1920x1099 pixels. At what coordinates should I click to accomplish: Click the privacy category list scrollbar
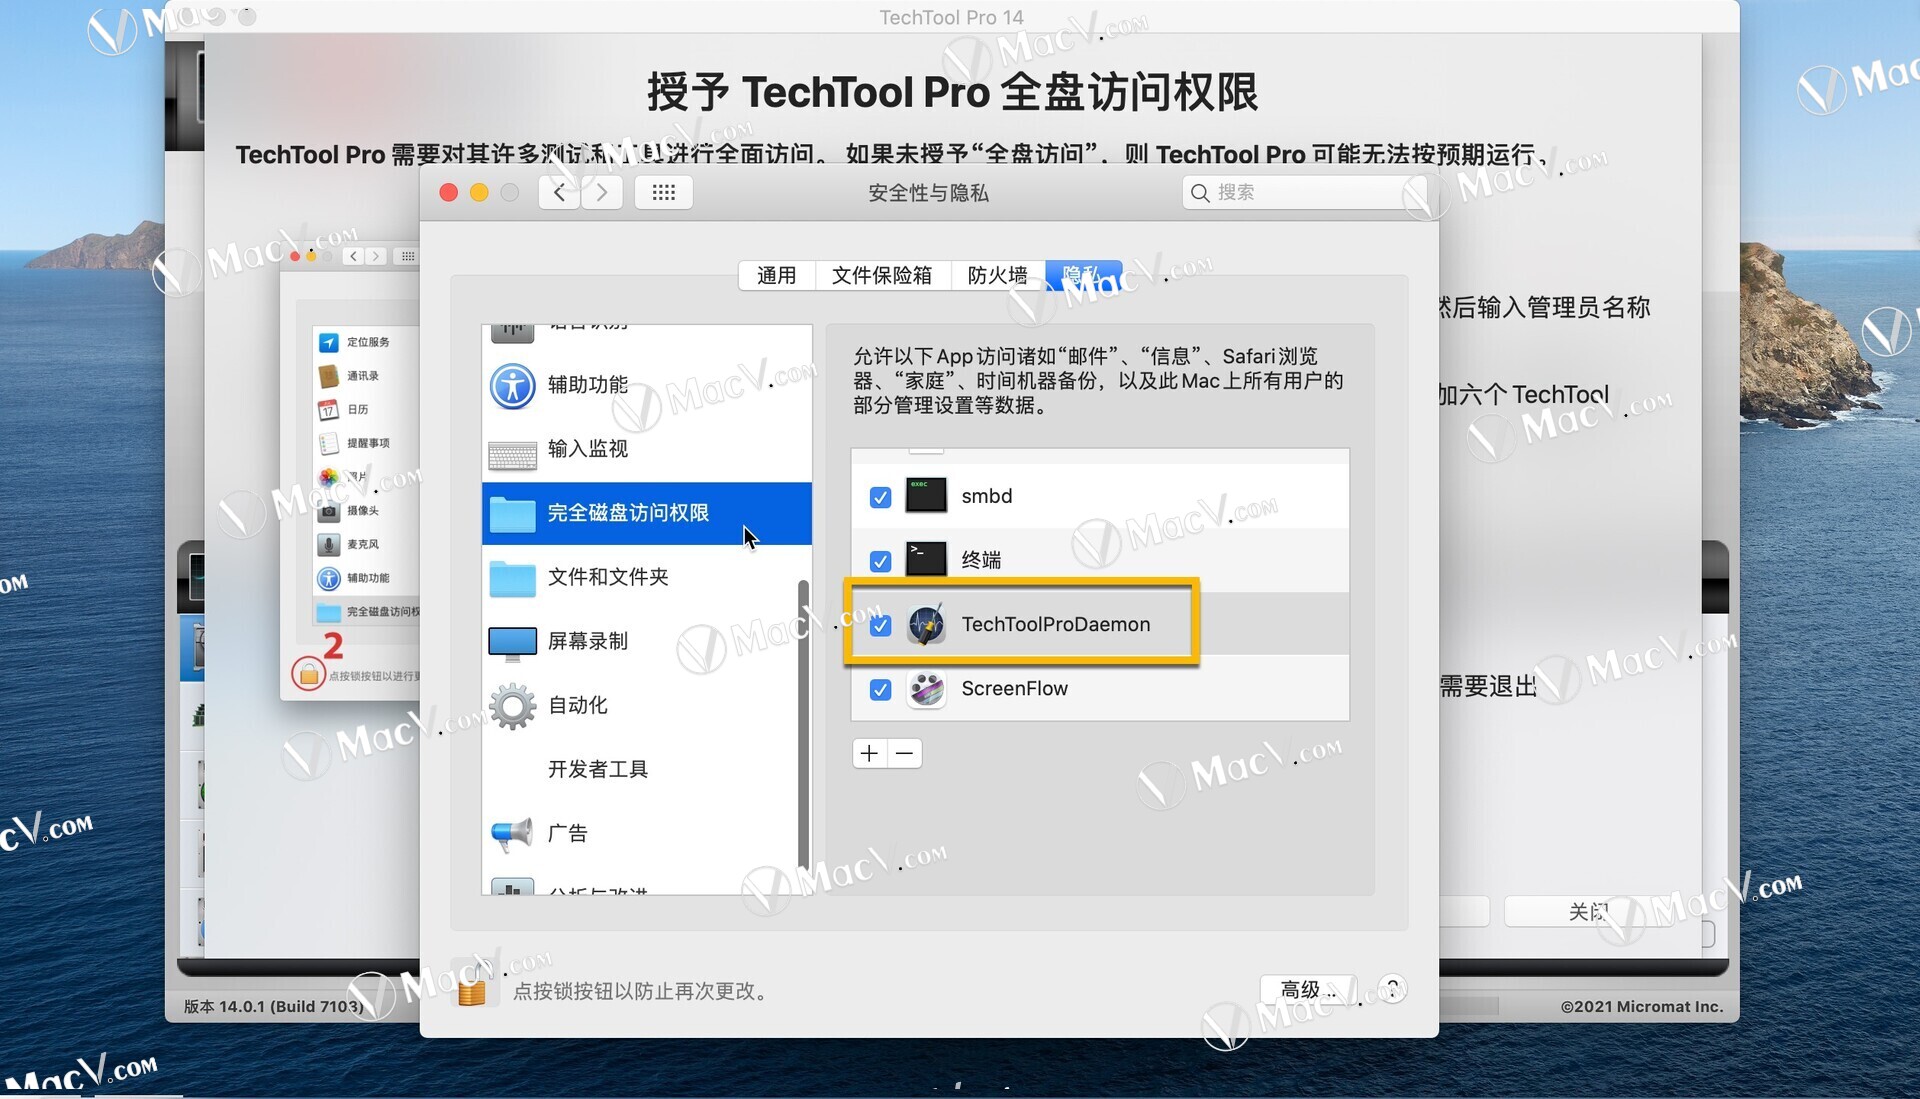[803, 725]
